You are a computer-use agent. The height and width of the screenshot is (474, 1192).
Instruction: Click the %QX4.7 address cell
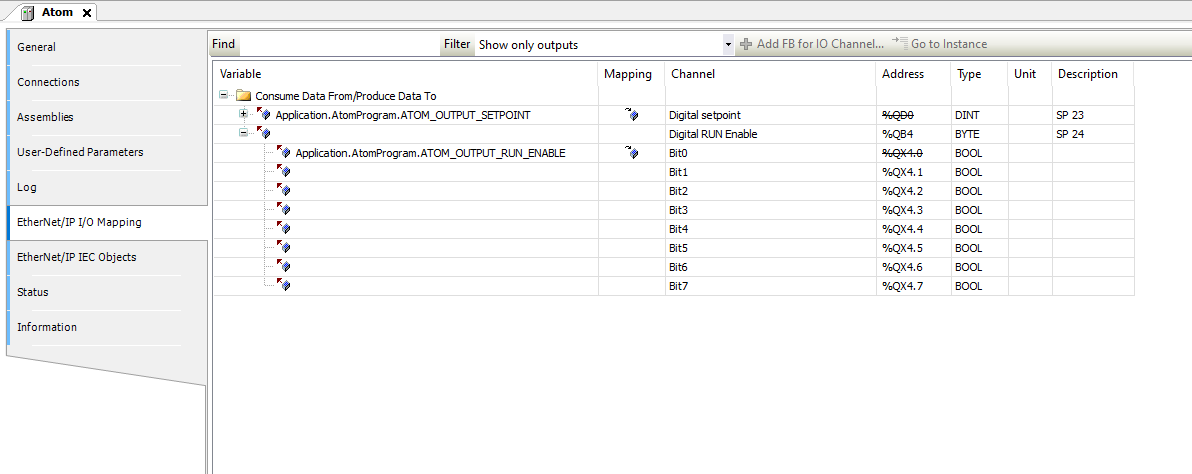coord(914,286)
